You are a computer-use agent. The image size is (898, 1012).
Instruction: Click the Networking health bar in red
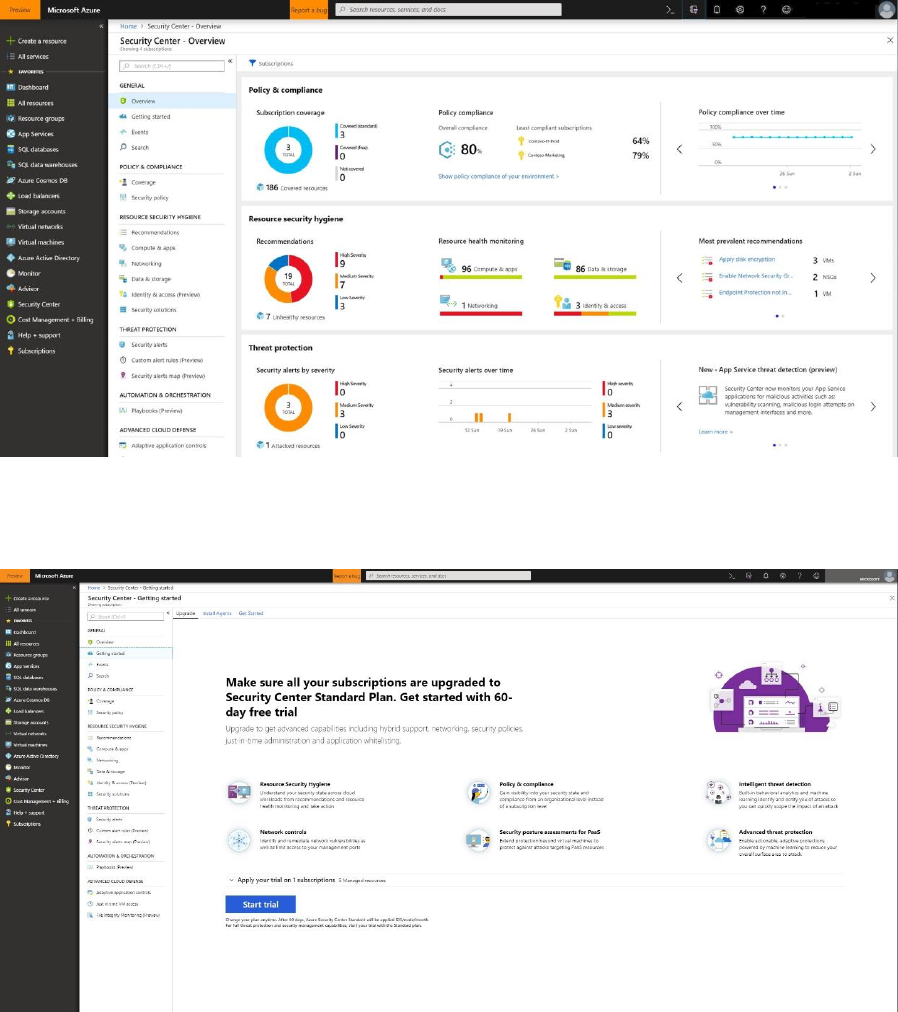click(x=481, y=314)
